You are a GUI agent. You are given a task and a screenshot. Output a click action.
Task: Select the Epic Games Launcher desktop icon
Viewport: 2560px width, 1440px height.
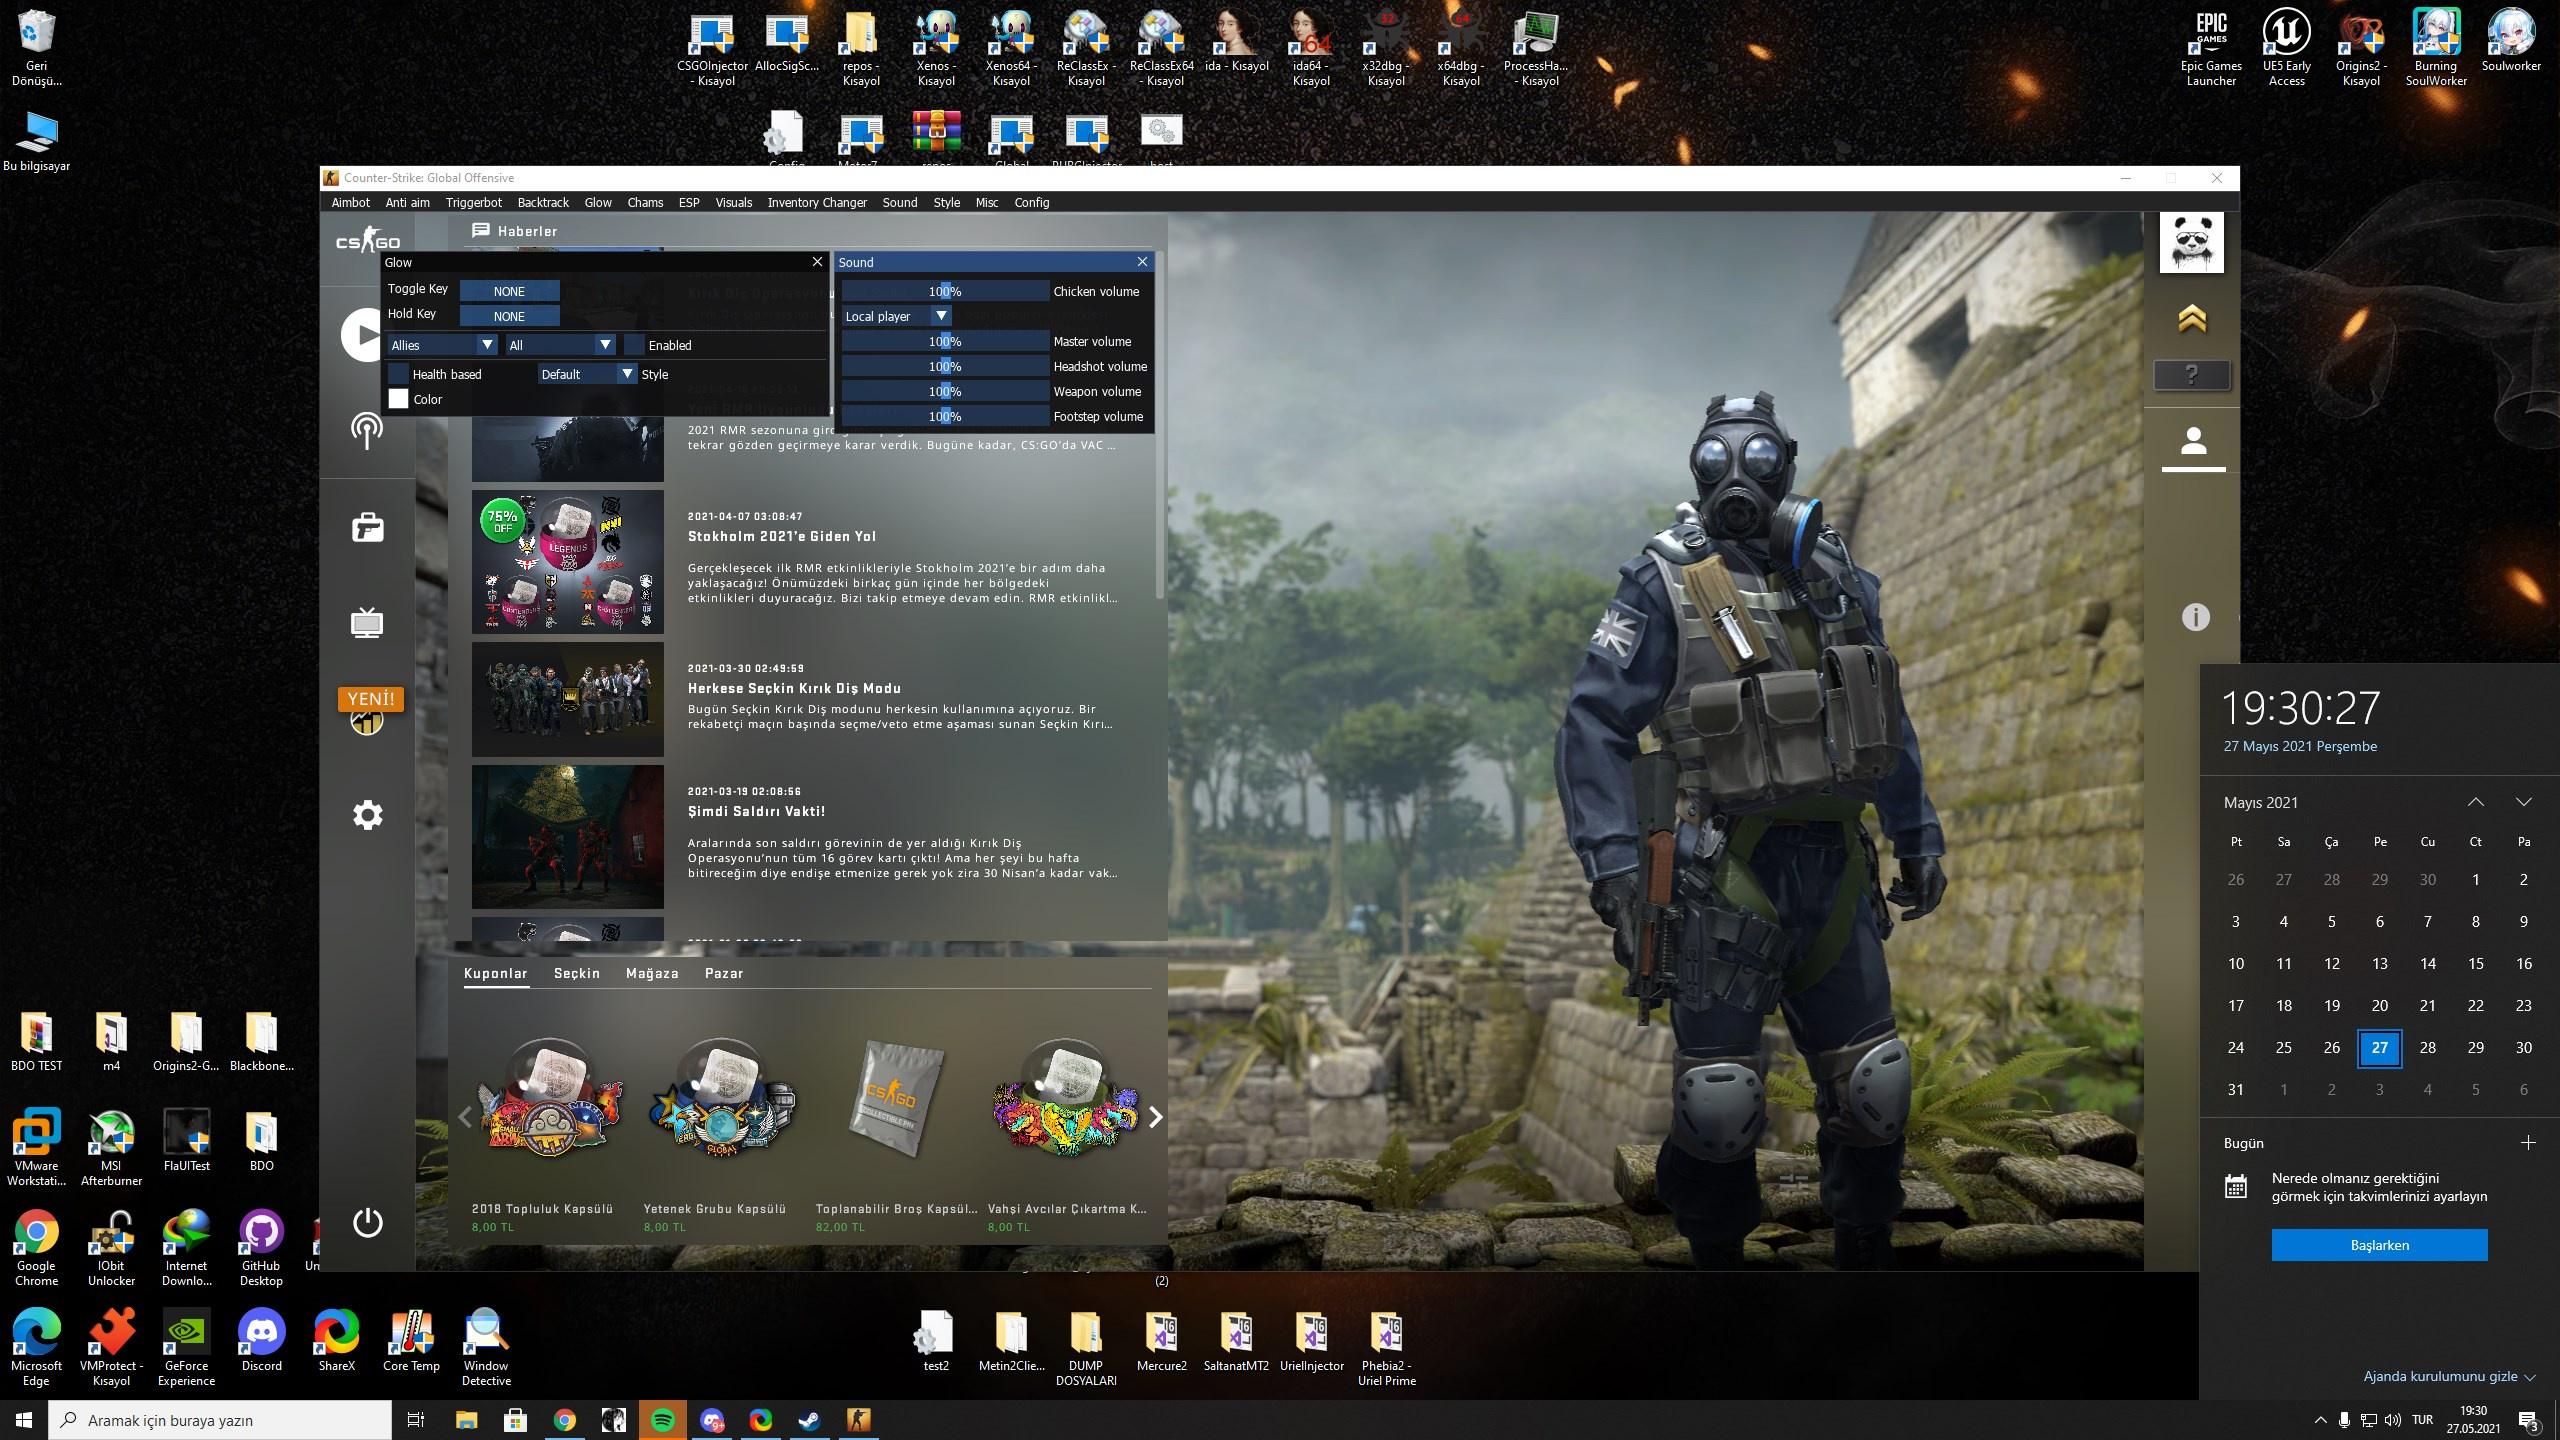pyautogui.click(x=2211, y=50)
